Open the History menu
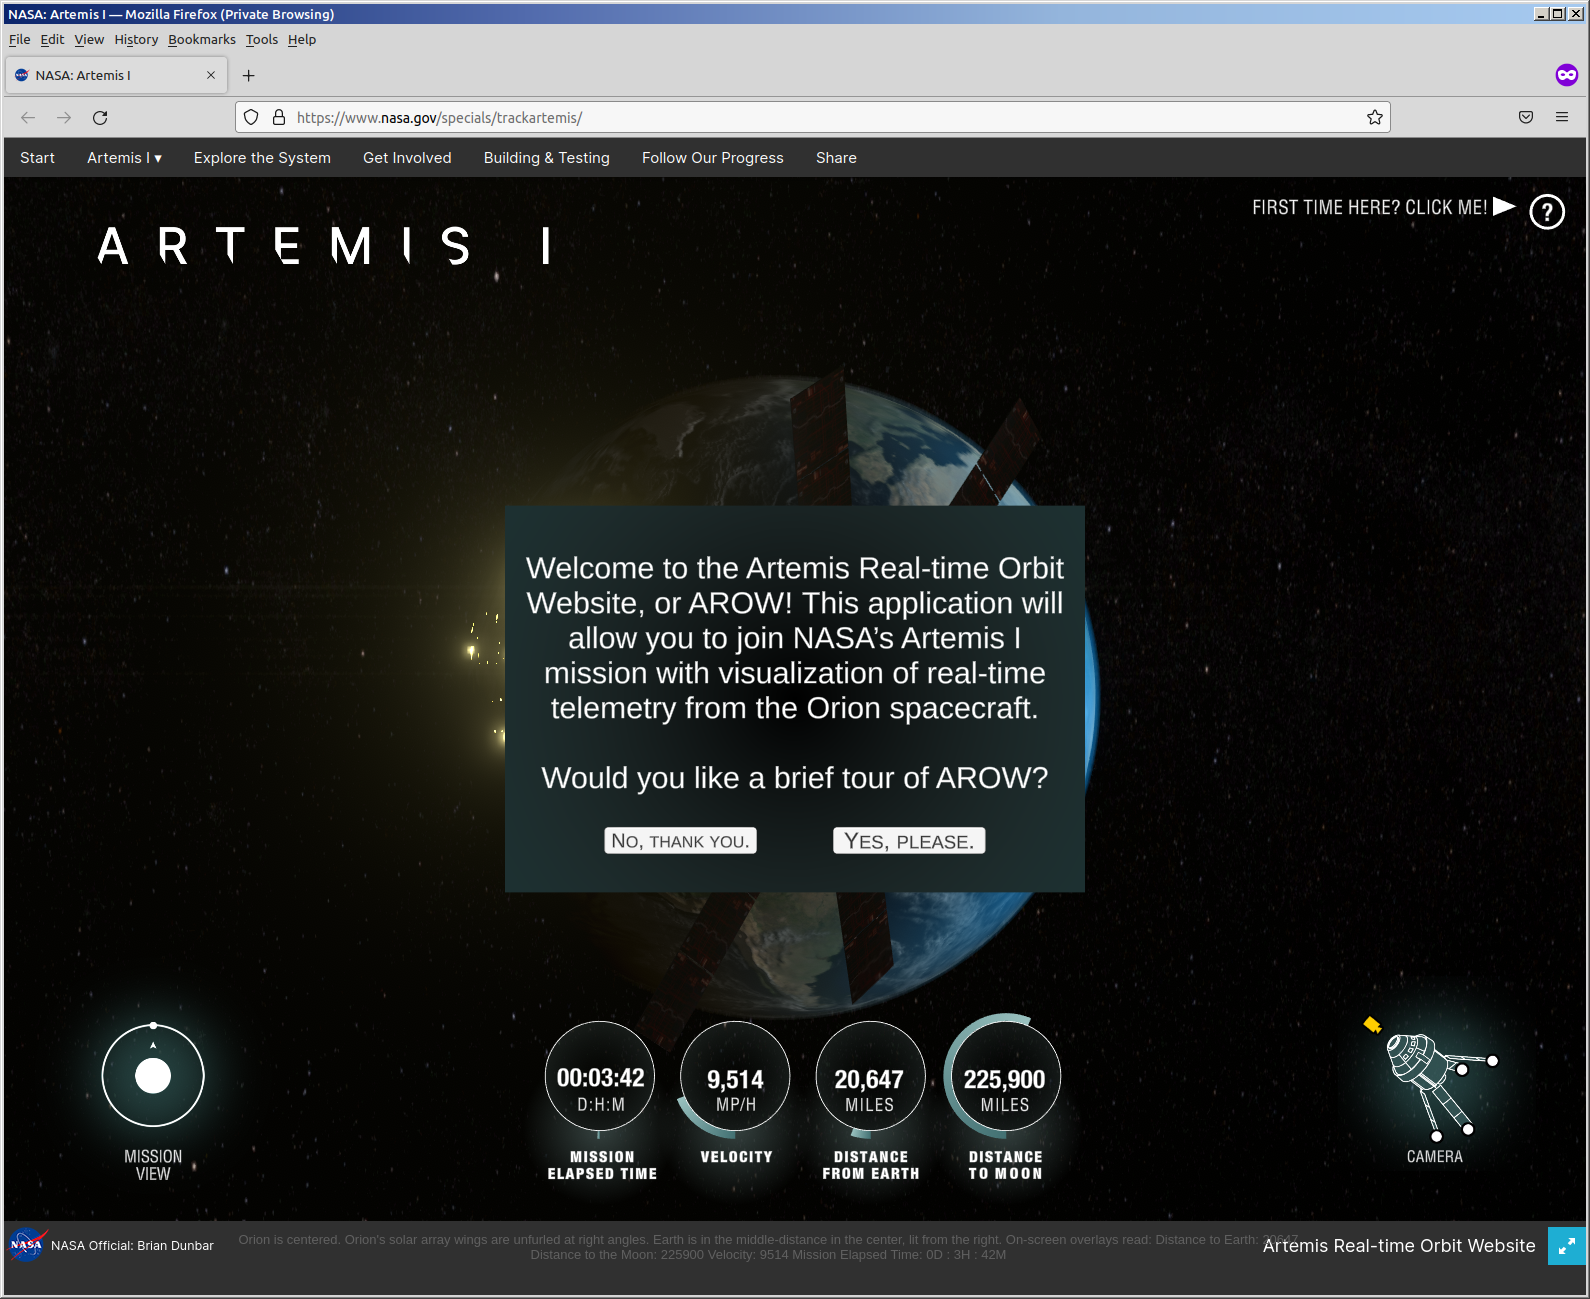Screen dimensions: 1590x1299 coord(136,40)
